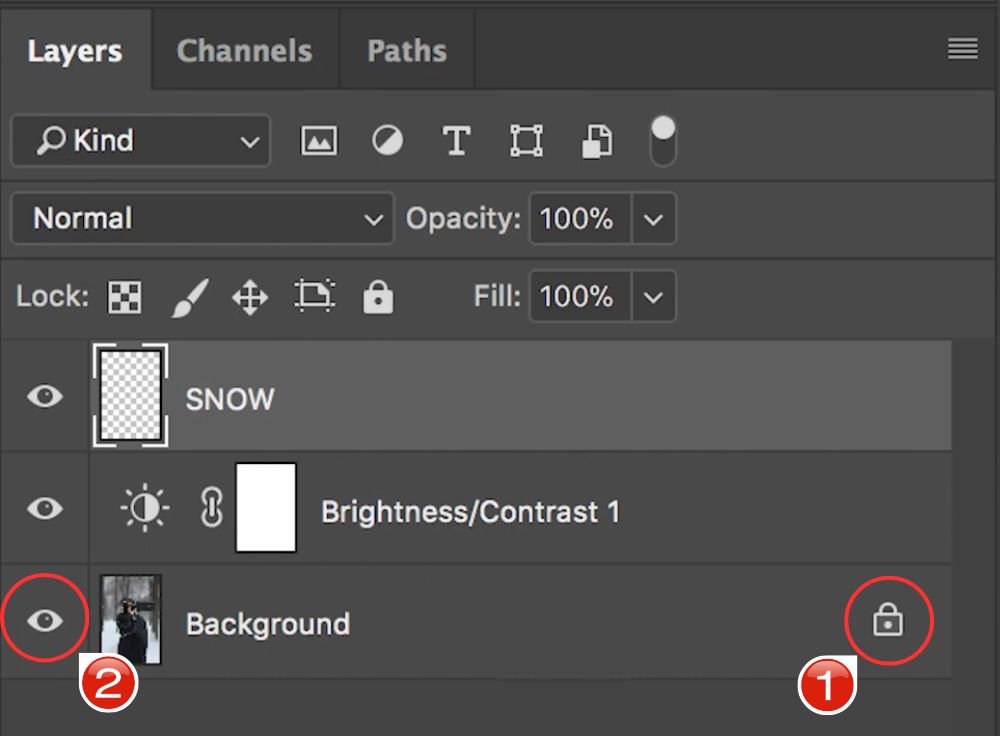Open the Opacity slider
Viewport: 1000px width, 736px height.
[655, 218]
